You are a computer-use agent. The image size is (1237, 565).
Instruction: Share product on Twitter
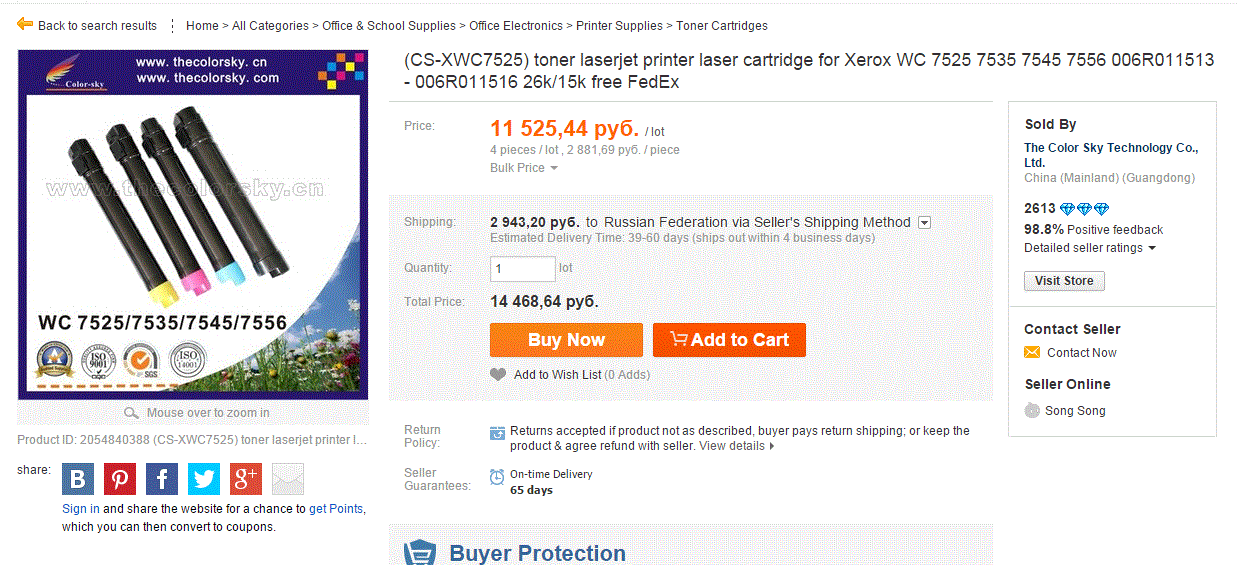coord(204,479)
